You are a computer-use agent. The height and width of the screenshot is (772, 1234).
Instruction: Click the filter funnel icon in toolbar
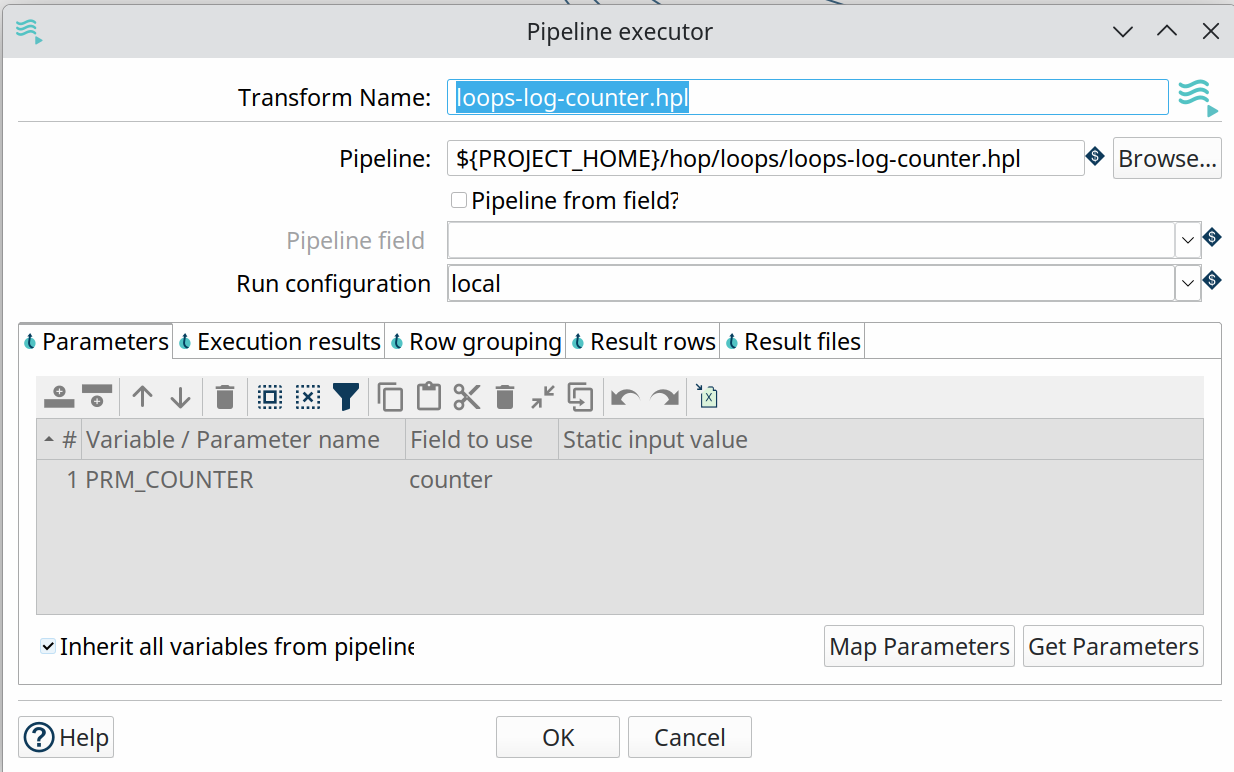click(346, 397)
